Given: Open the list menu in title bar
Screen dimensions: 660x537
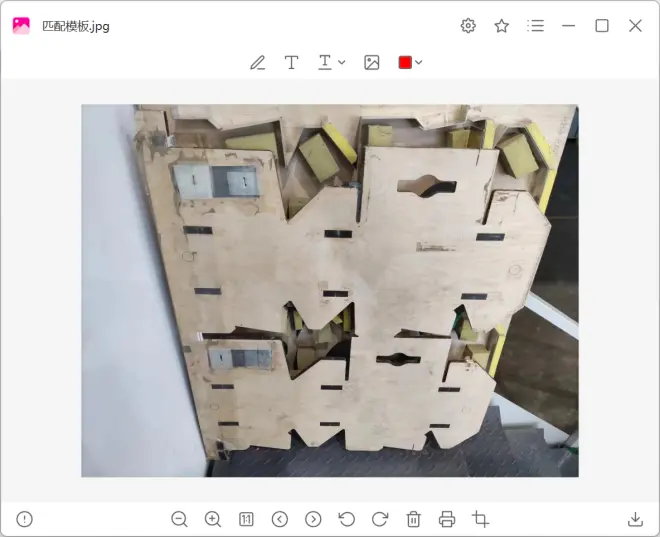Looking at the screenshot, I should 536,26.
